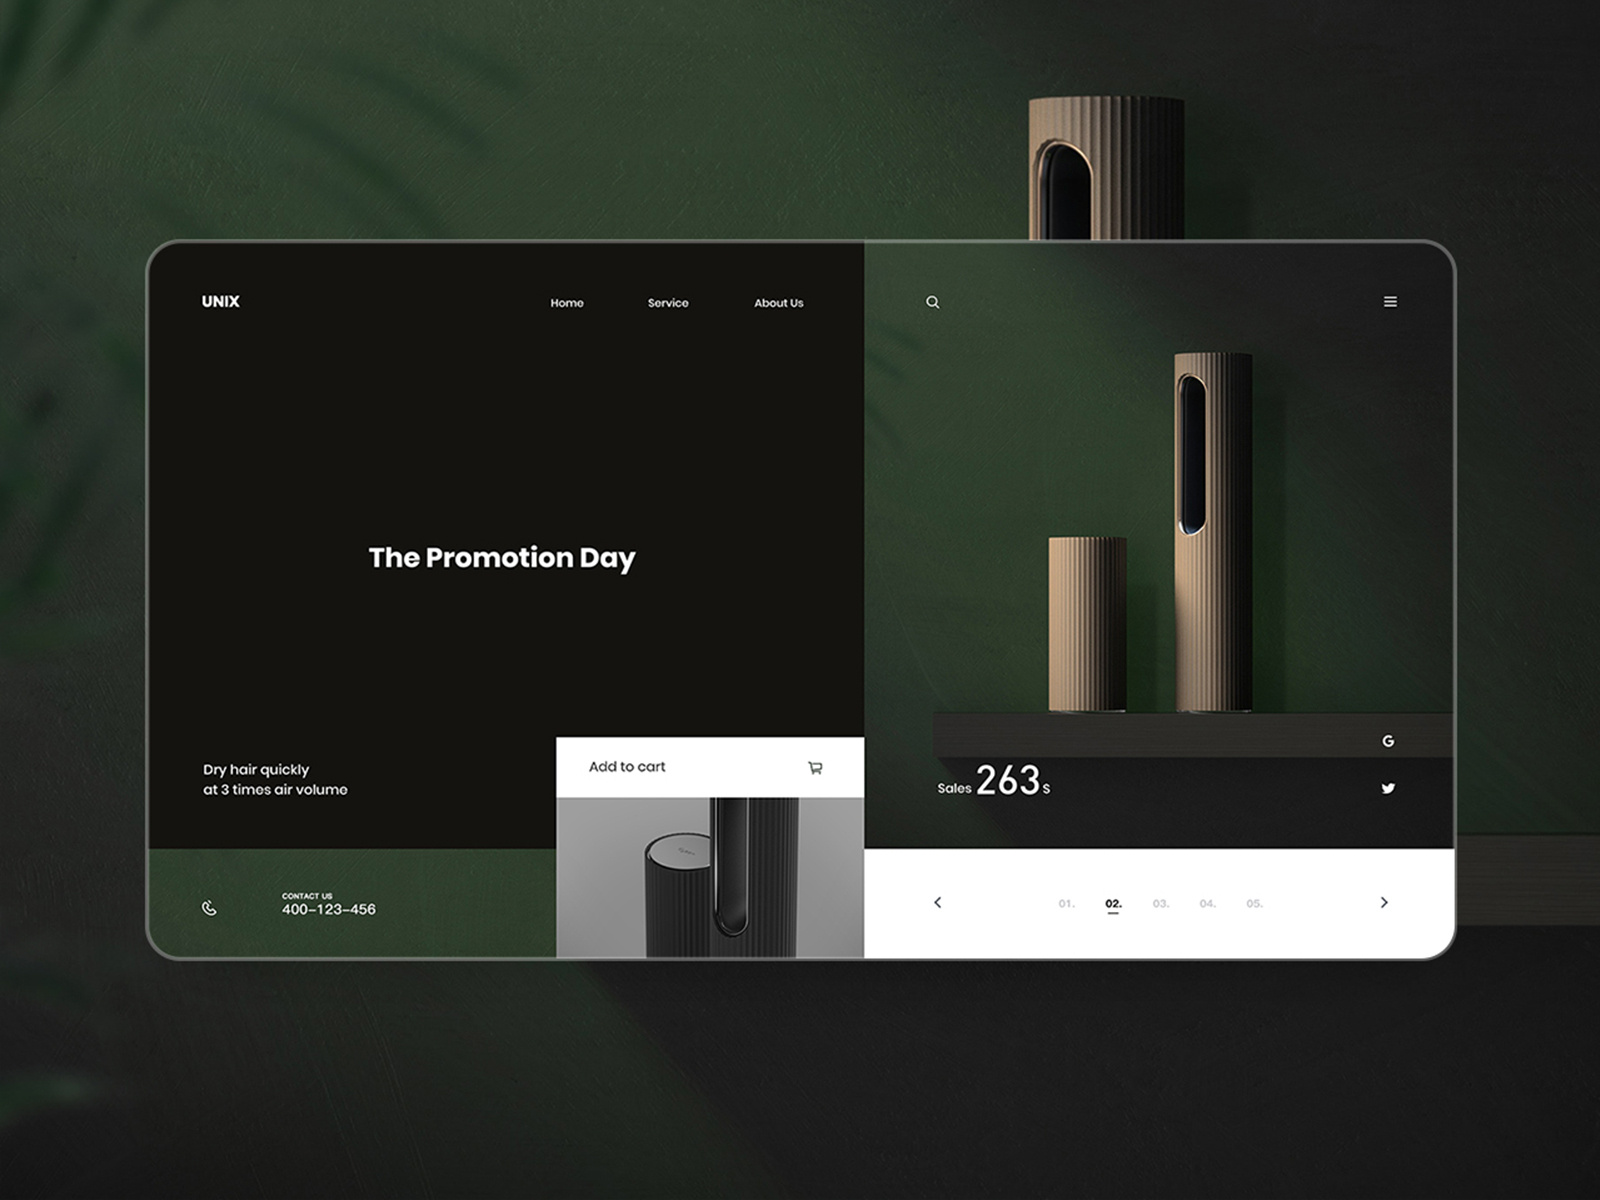Click the search magnifier icon
This screenshot has width=1600, height=1200.
point(933,302)
